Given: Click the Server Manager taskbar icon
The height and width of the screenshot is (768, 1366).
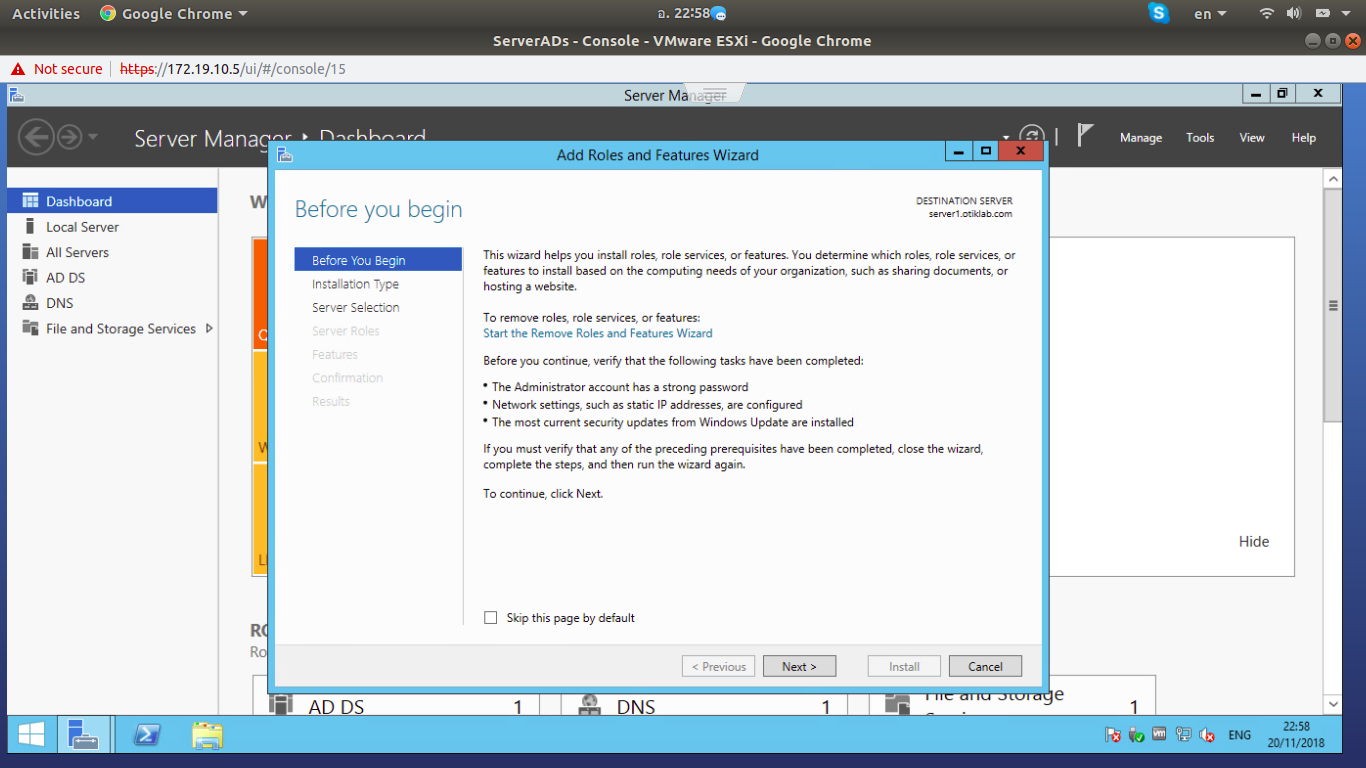Looking at the screenshot, I should point(83,735).
